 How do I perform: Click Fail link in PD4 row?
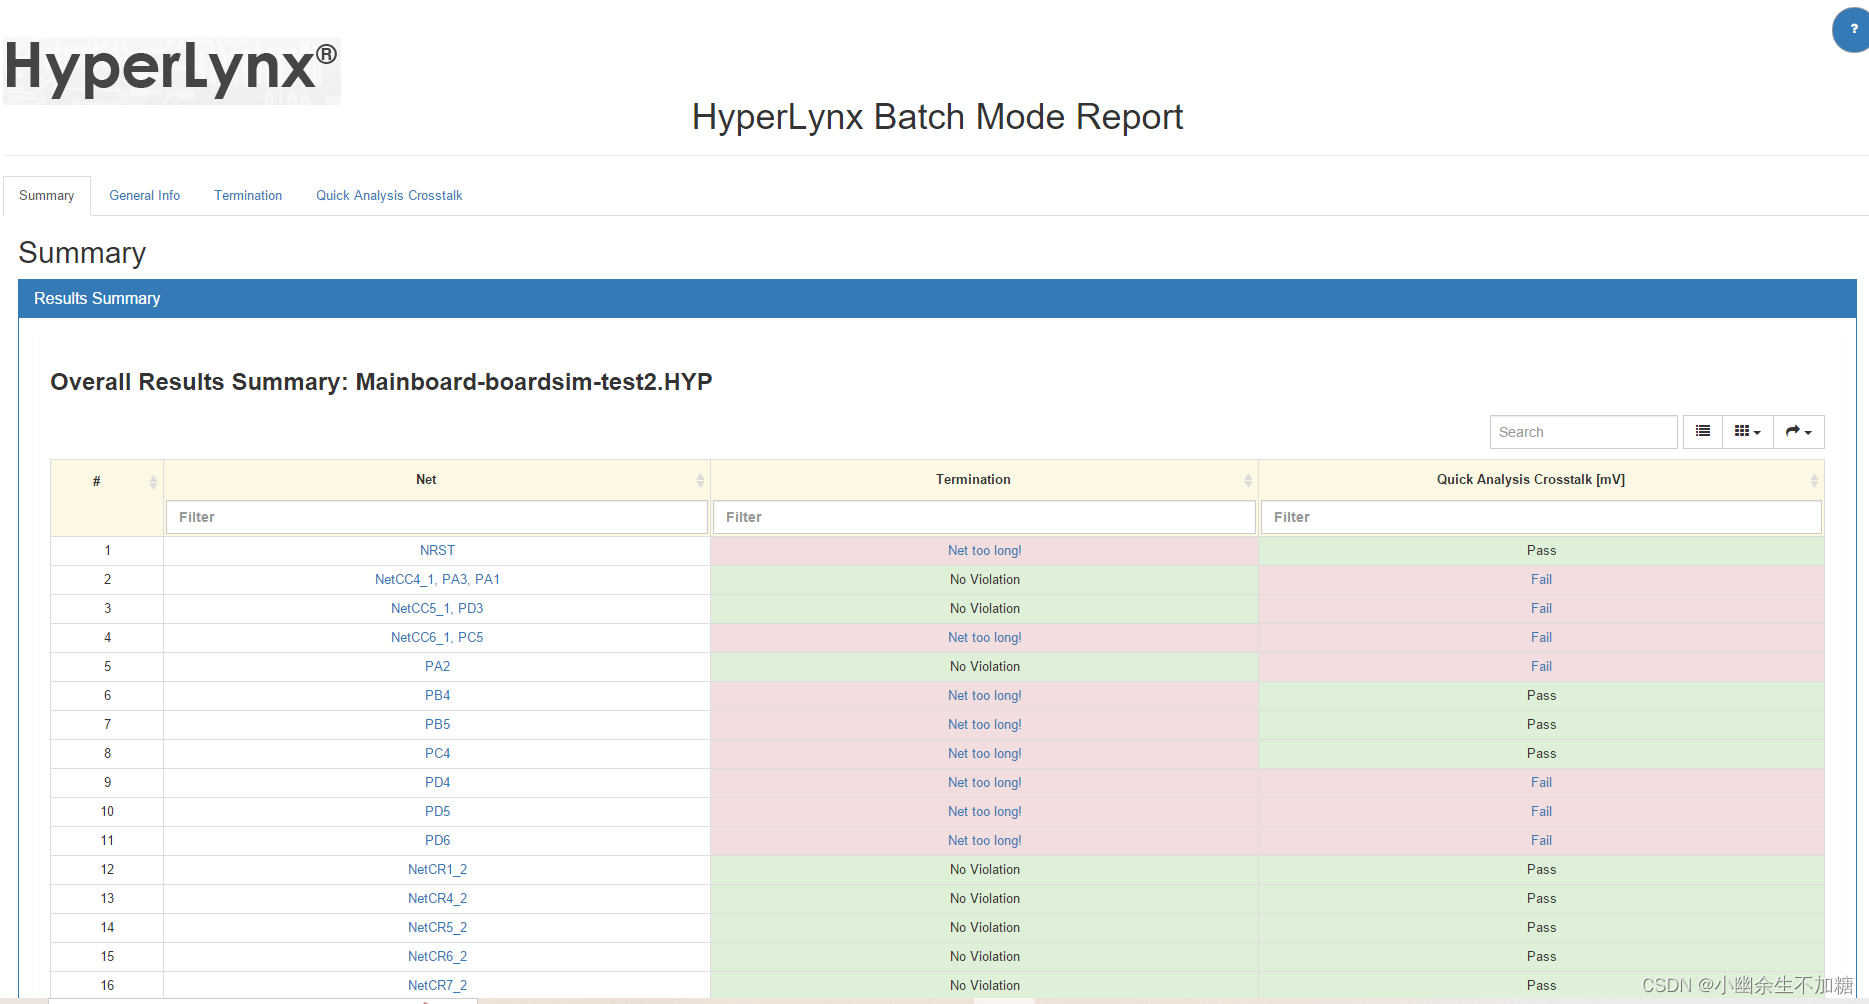coord(1541,782)
